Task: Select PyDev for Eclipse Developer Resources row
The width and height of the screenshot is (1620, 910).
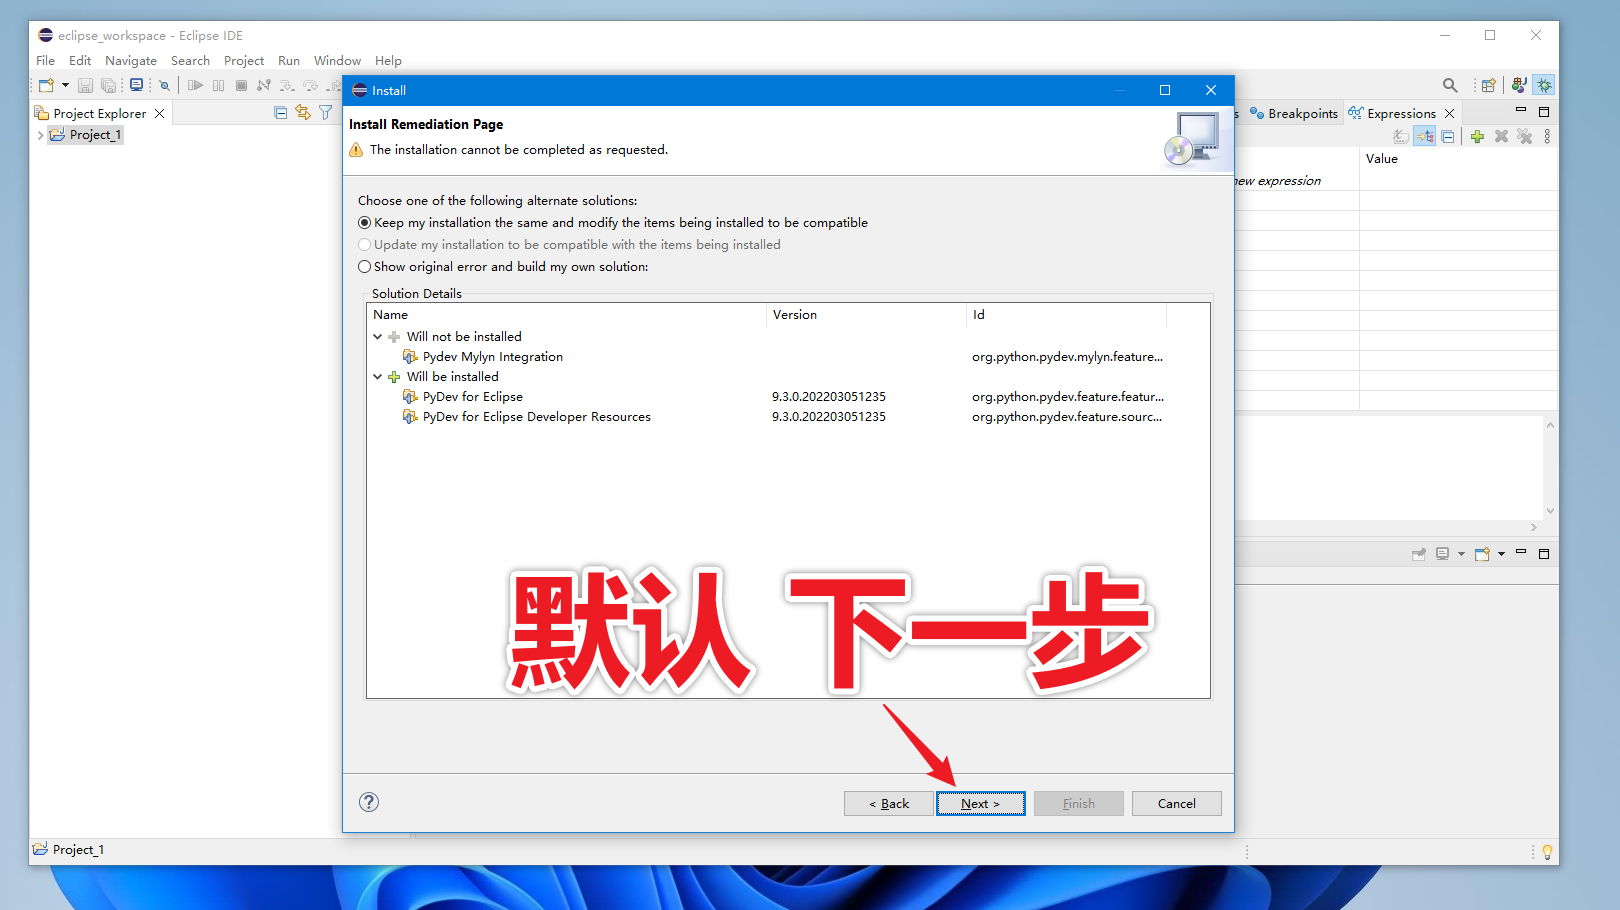Action: [788, 417]
